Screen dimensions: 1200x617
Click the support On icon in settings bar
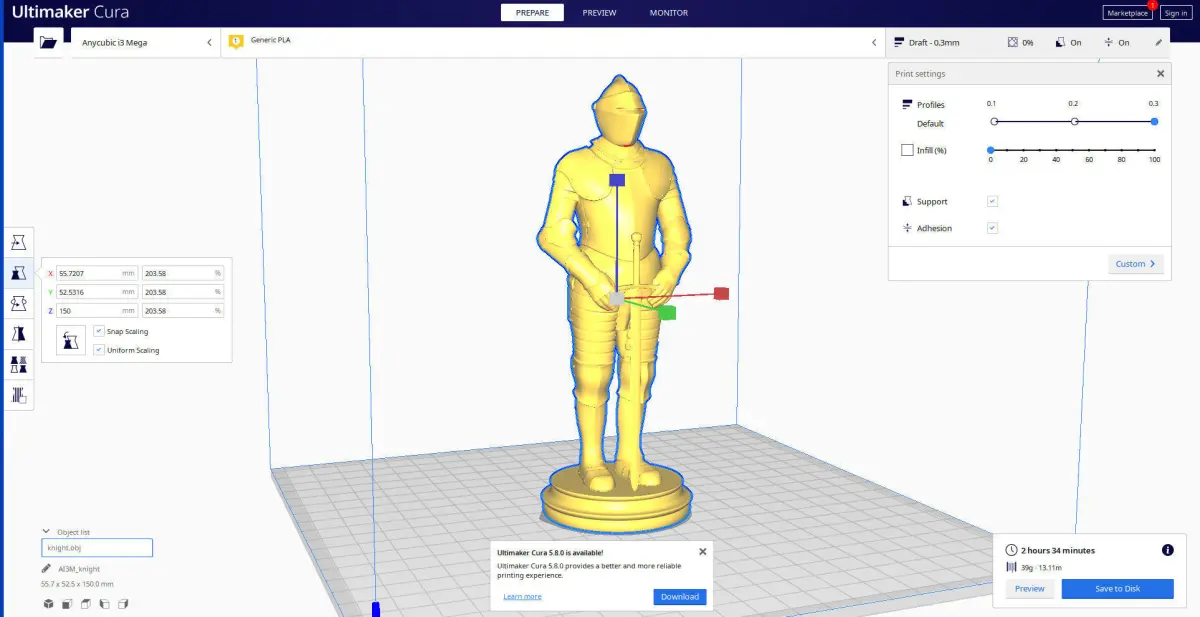pos(1061,43)
